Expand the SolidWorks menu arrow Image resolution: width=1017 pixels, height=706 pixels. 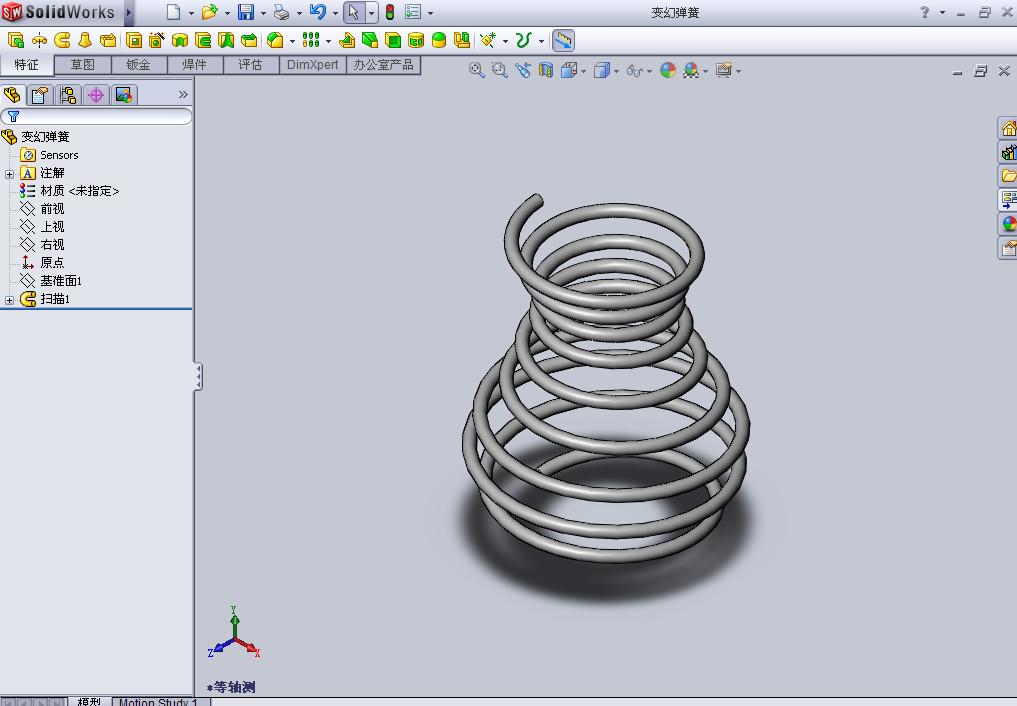[129, 12]
